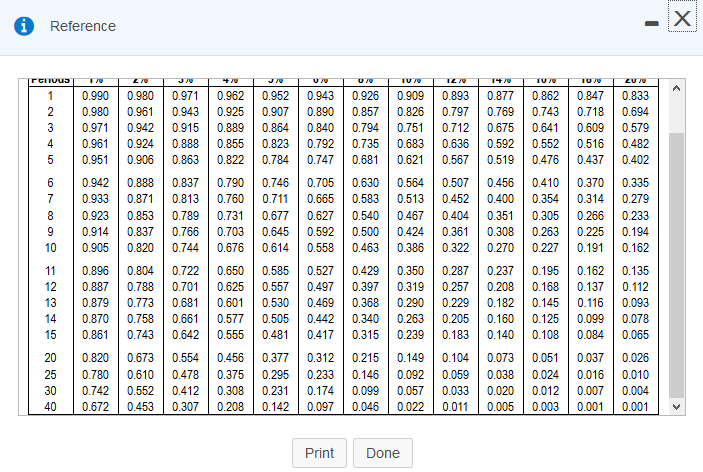The width and height of the screenshot is (703, 472).
Task: Click 0.870 in the period 14 row
Action: [x=95, y=319]
